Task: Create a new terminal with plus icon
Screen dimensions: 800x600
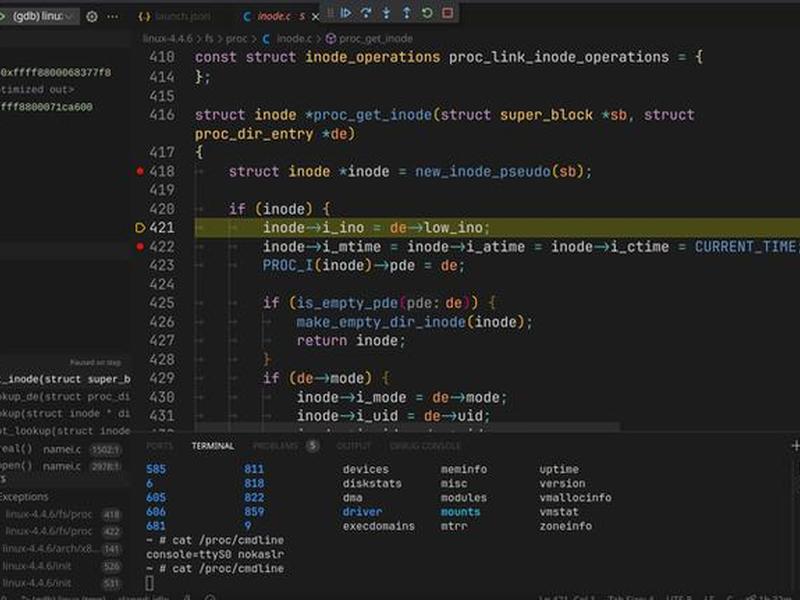Action: (795, 446)
